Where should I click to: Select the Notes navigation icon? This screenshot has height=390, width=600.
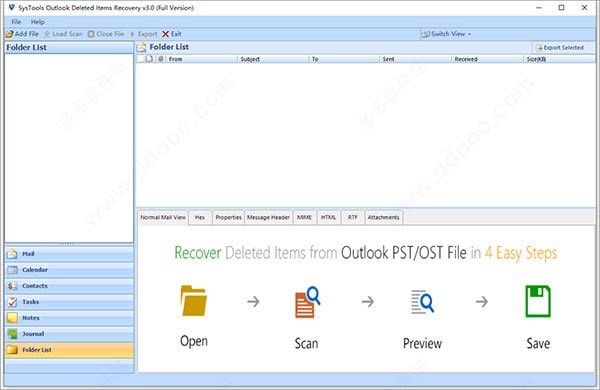(13, 318)
